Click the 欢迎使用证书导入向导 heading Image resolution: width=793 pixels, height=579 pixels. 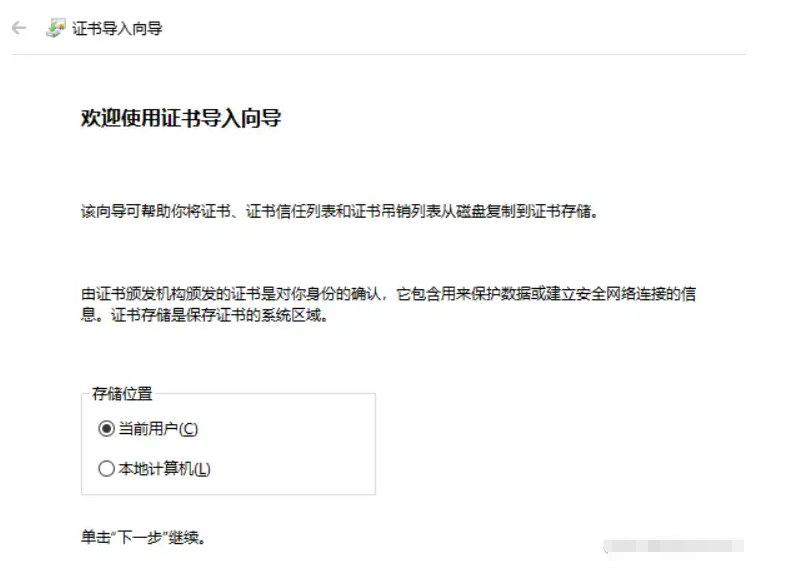[x=181, y=118]
